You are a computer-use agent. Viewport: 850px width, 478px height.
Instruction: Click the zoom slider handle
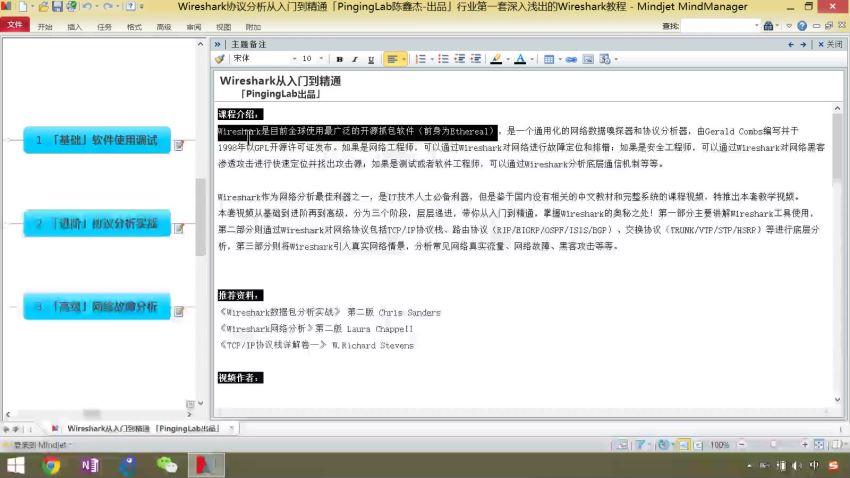pyautogui.click(x=773, y=444)
